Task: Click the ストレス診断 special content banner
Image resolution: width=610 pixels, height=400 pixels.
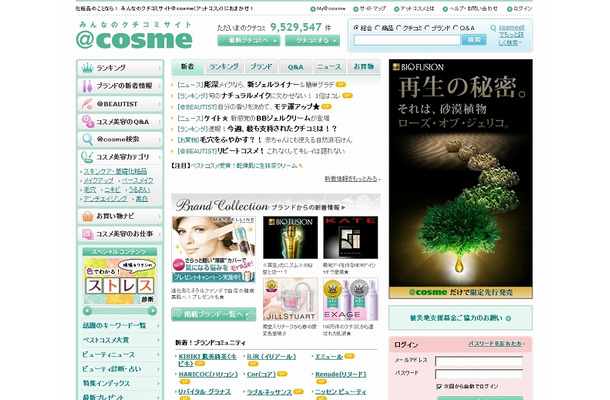Action: pos(120,281)
